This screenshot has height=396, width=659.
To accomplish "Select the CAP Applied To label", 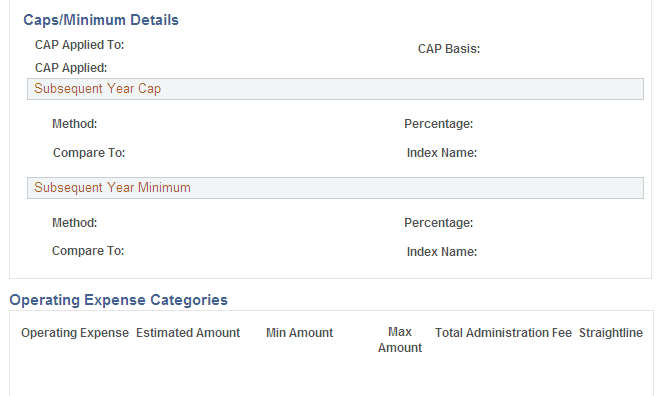I will (79, 45).
